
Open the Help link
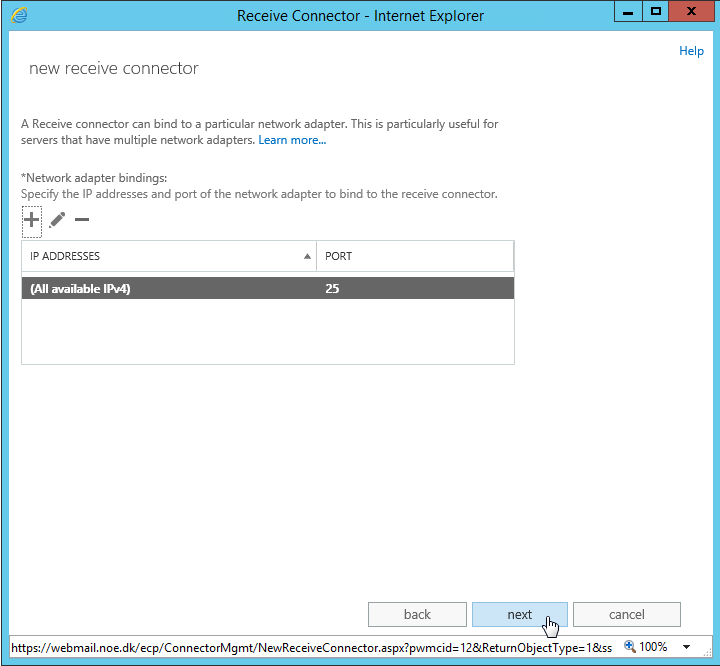[691, 51]
